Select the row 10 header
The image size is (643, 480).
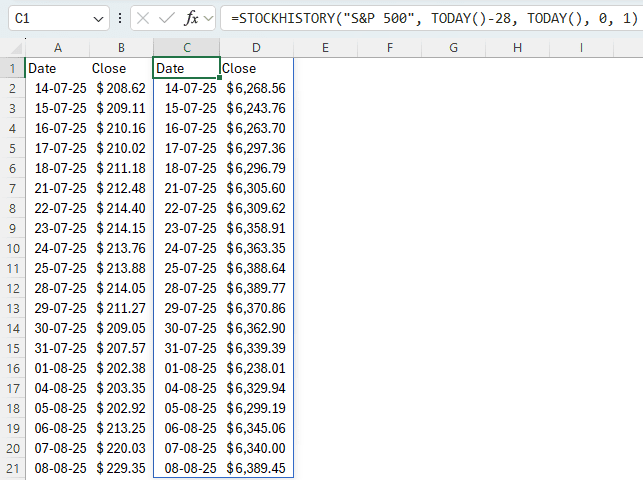(12, 248)
